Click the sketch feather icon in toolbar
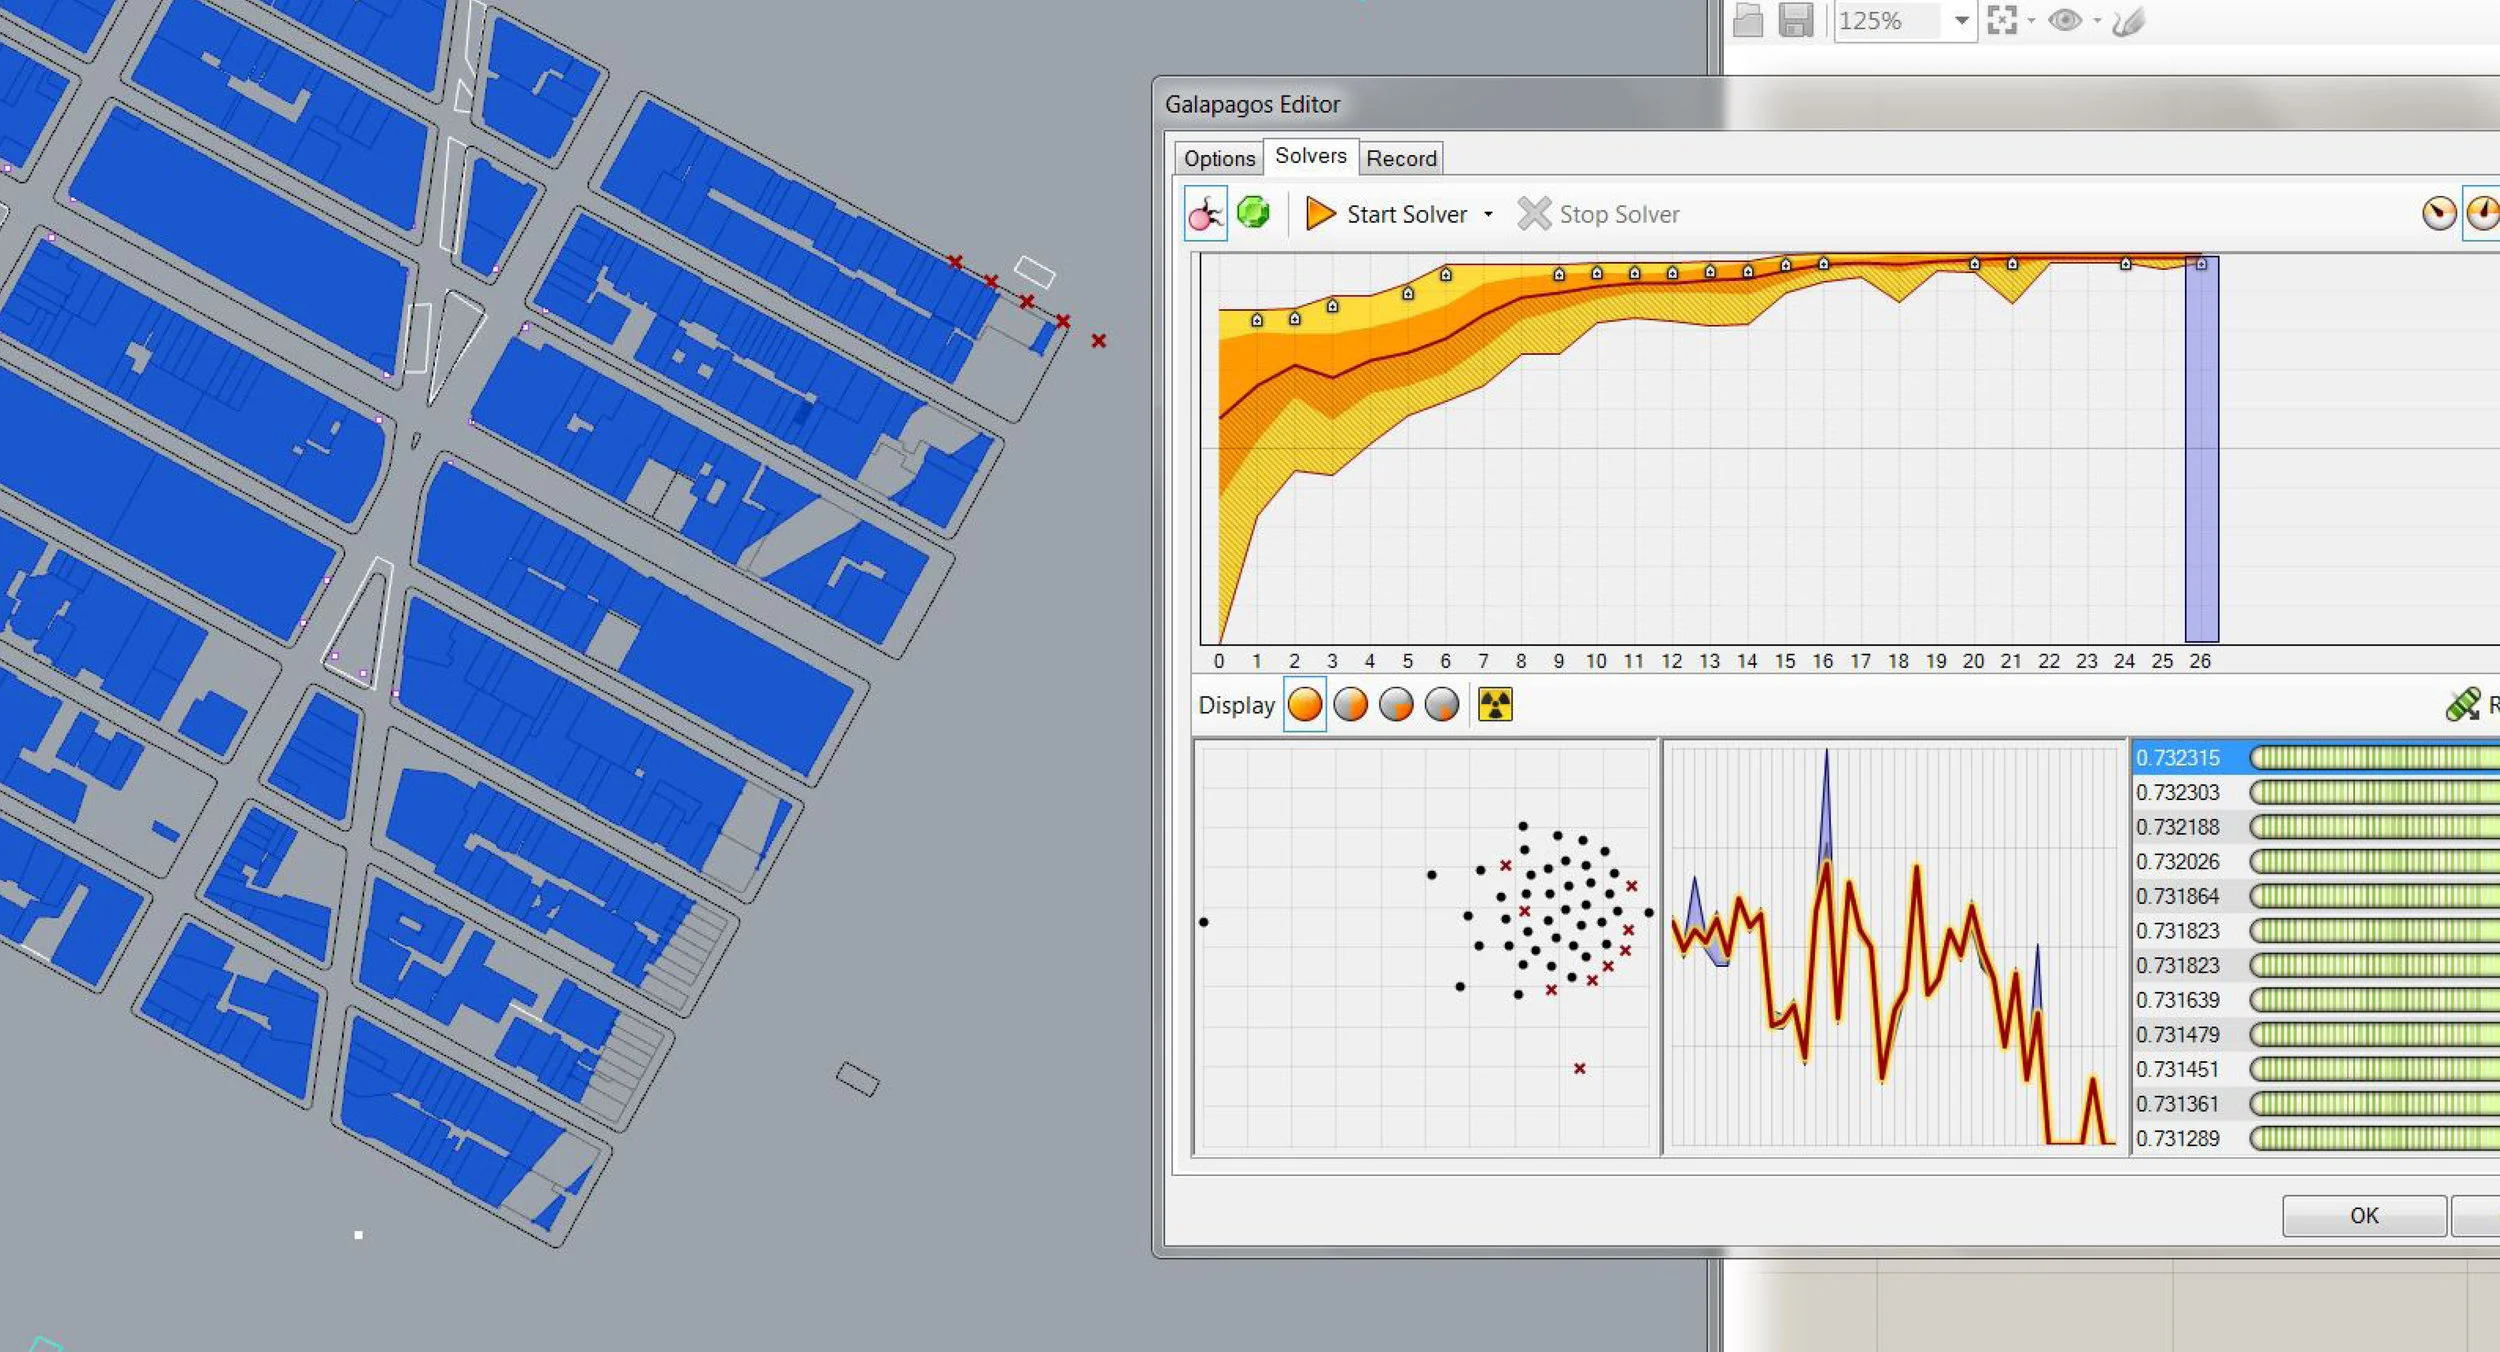 [2128, 20]
